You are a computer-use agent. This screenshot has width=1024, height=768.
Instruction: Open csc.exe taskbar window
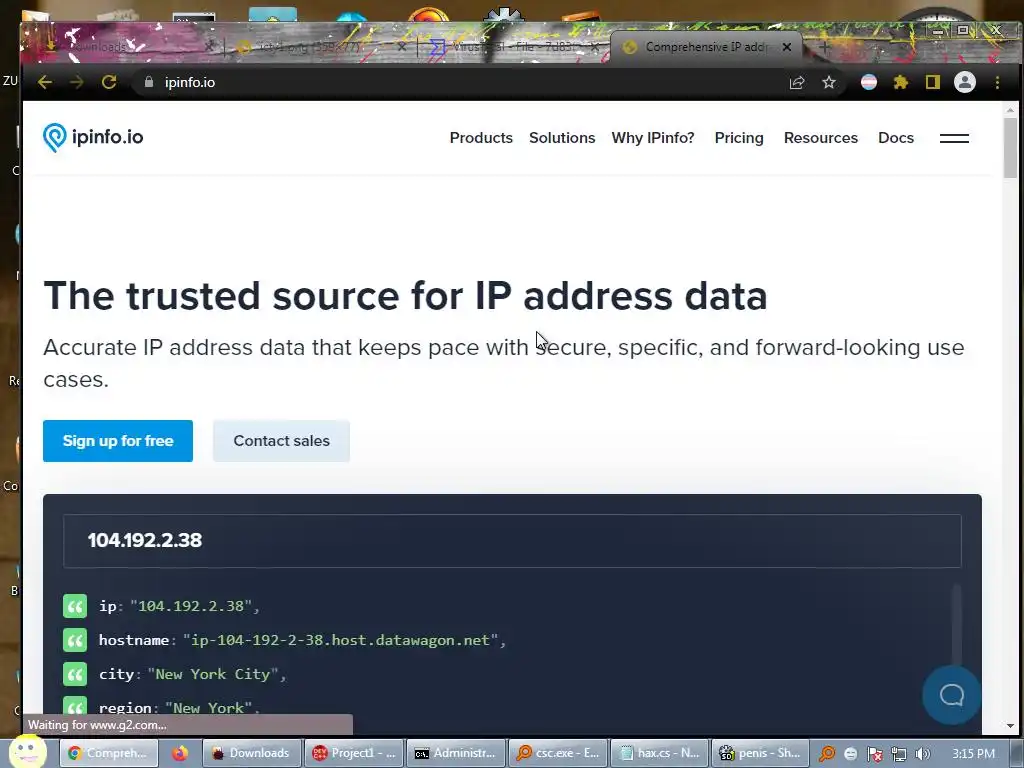[x=558, y=753]
